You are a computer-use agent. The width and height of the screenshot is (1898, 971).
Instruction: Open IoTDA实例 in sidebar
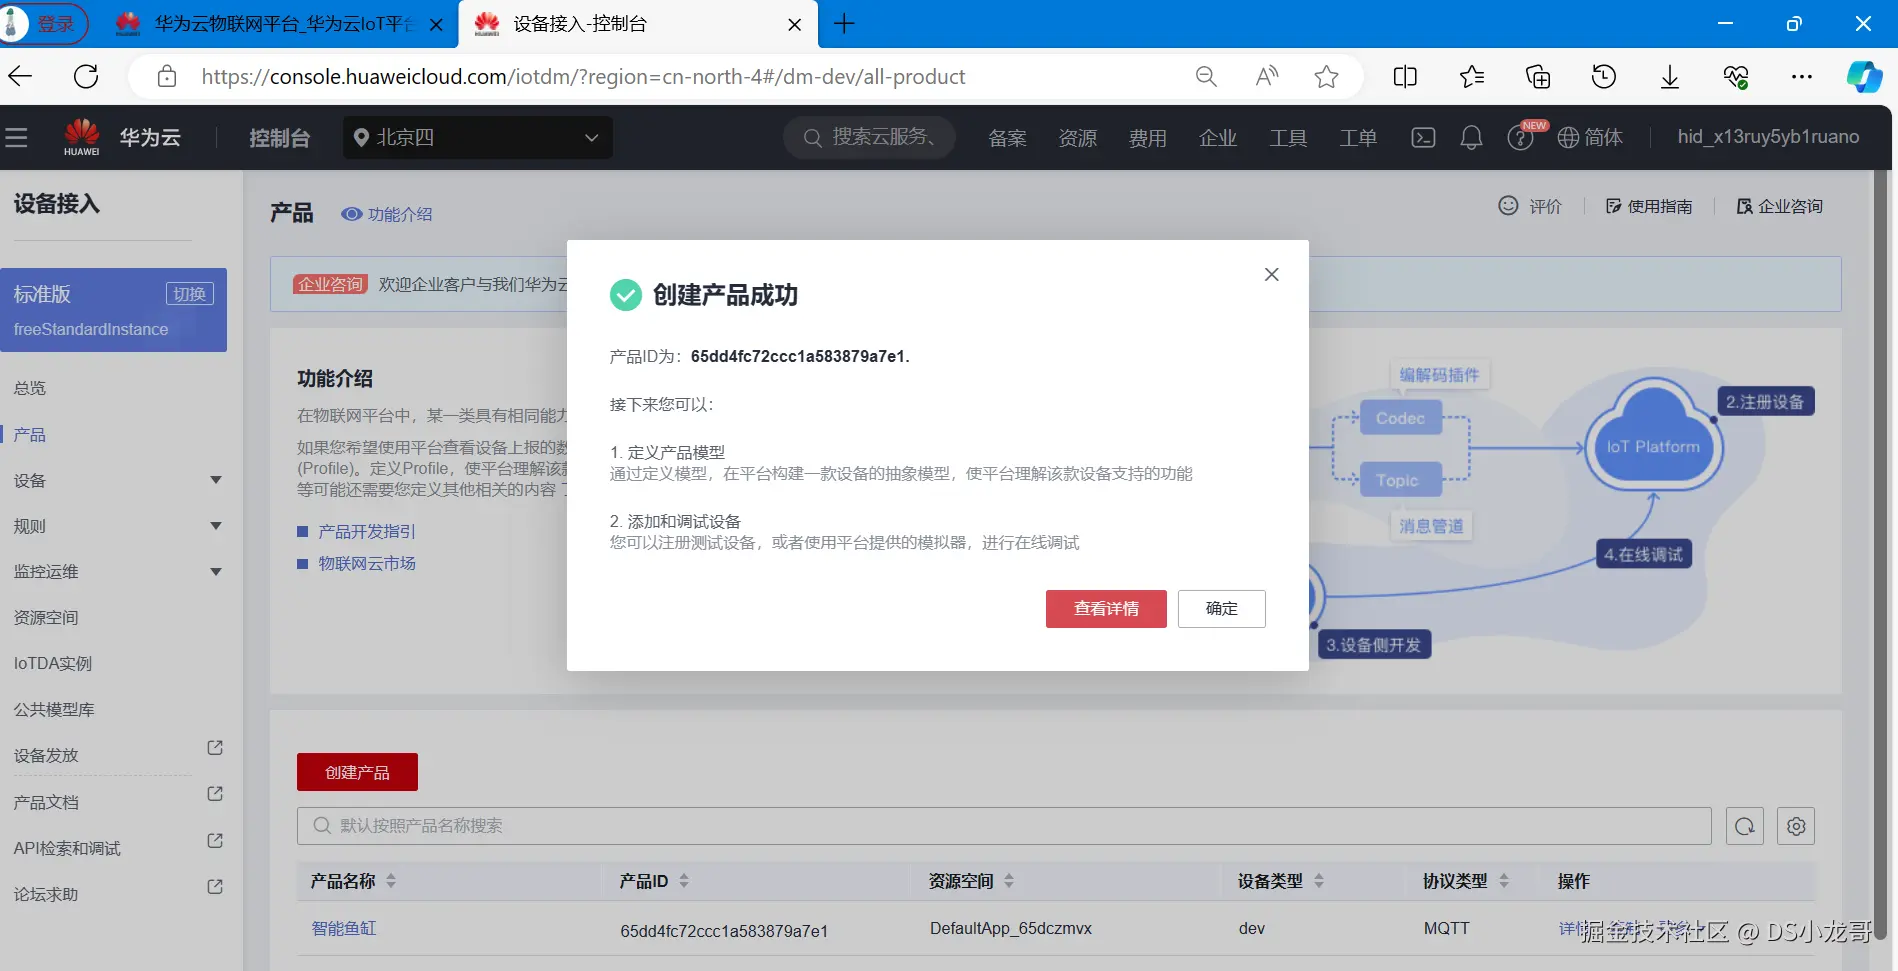click(53, 663)
